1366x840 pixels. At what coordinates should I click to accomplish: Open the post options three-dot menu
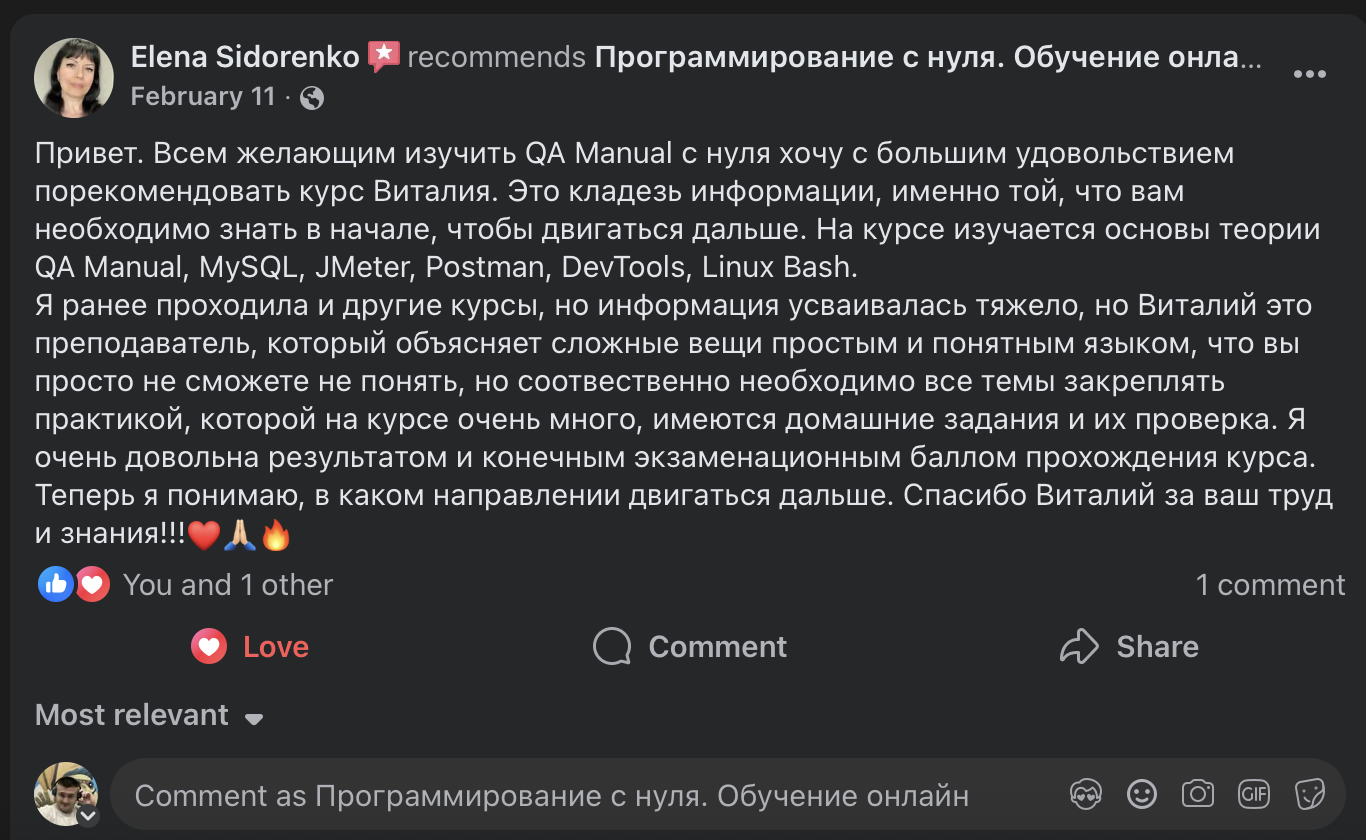click(1308, 72)
